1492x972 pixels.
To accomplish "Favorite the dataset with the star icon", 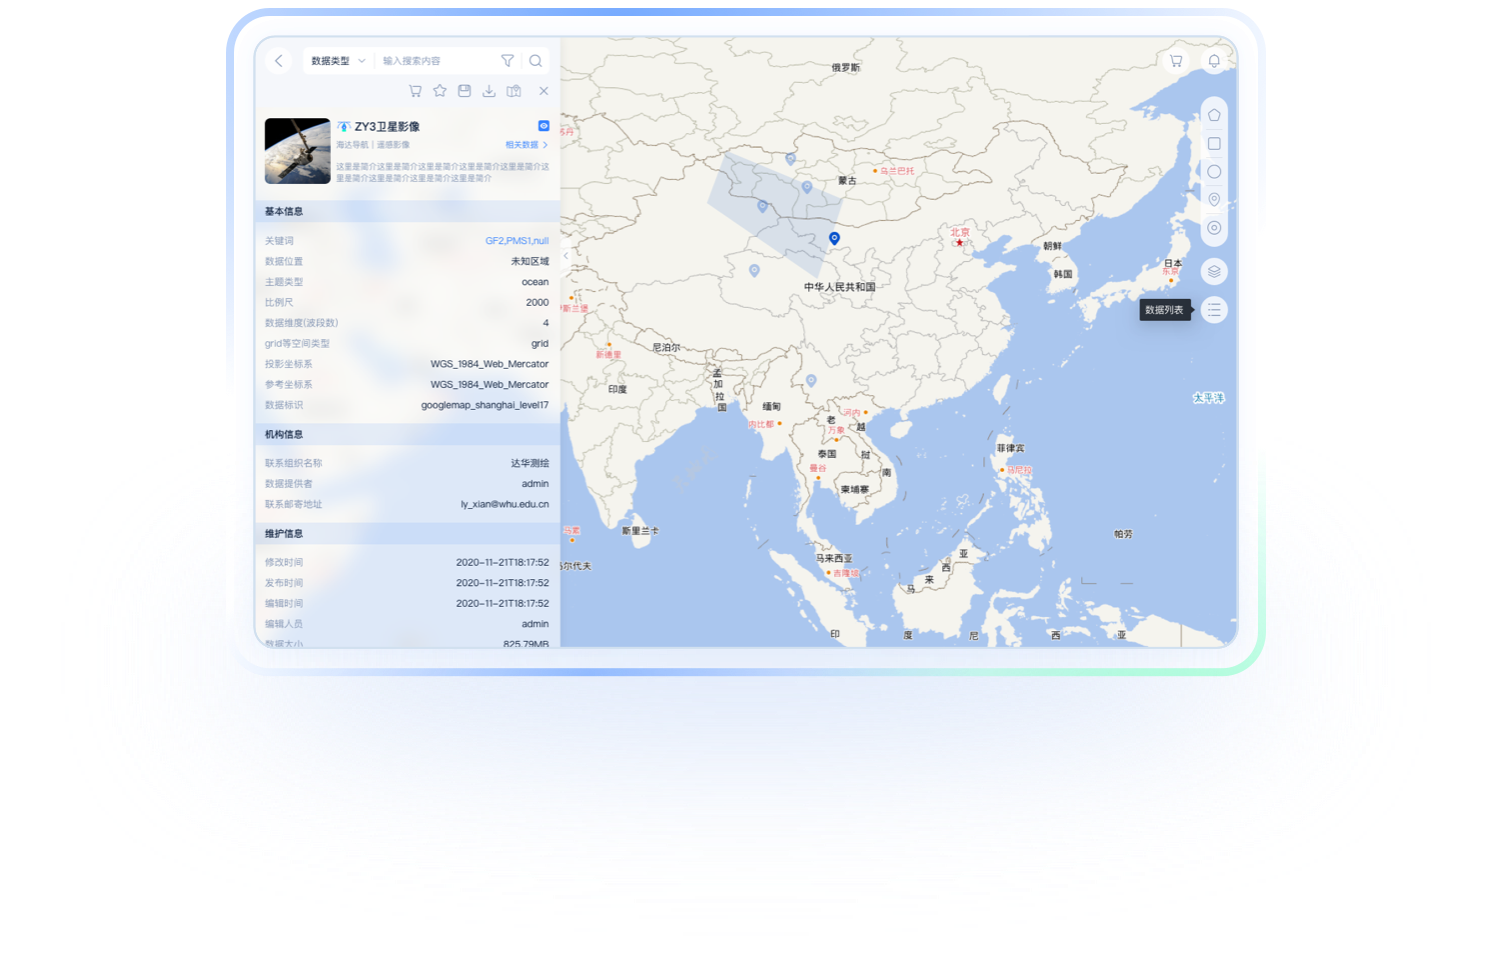I will point(440,91).
